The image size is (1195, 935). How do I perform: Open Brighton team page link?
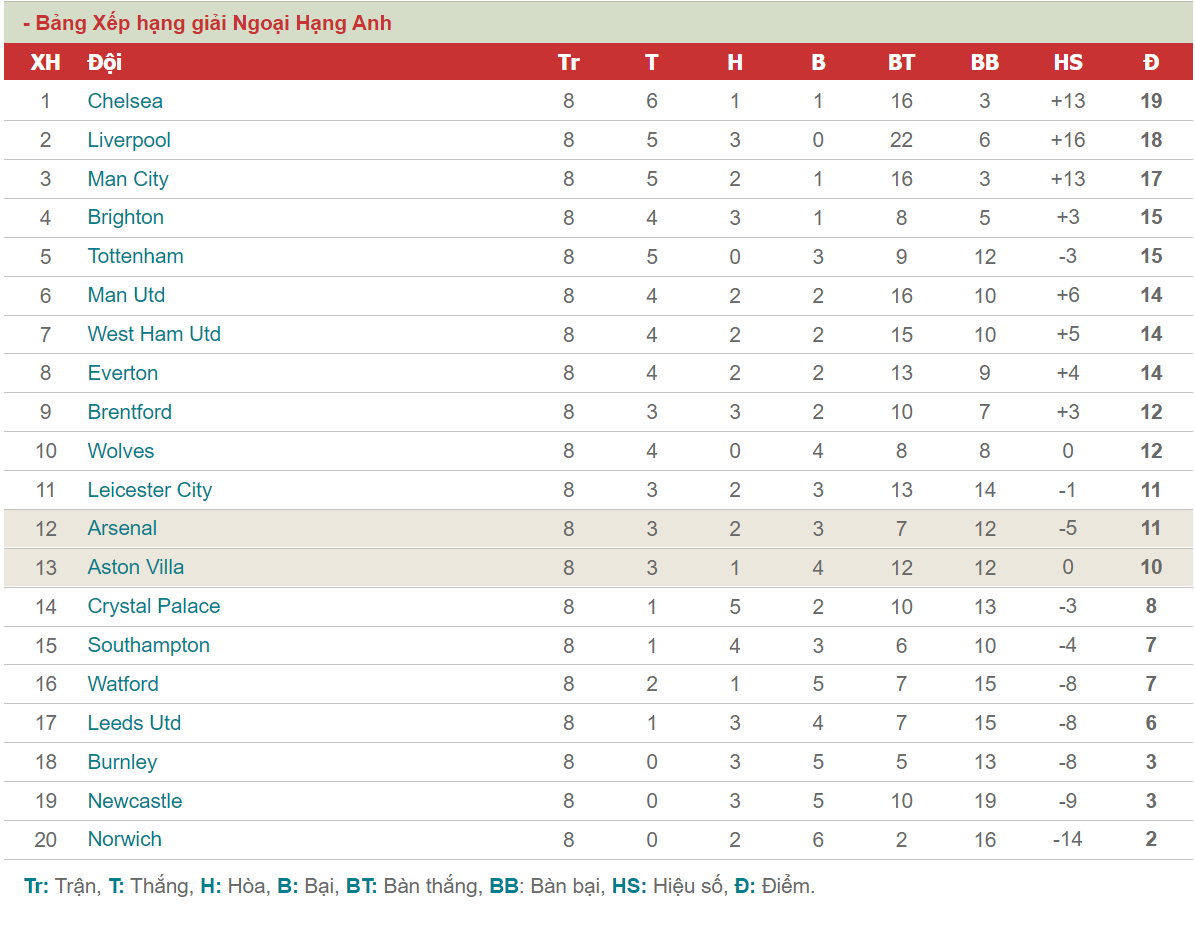(x=126, y=217)
